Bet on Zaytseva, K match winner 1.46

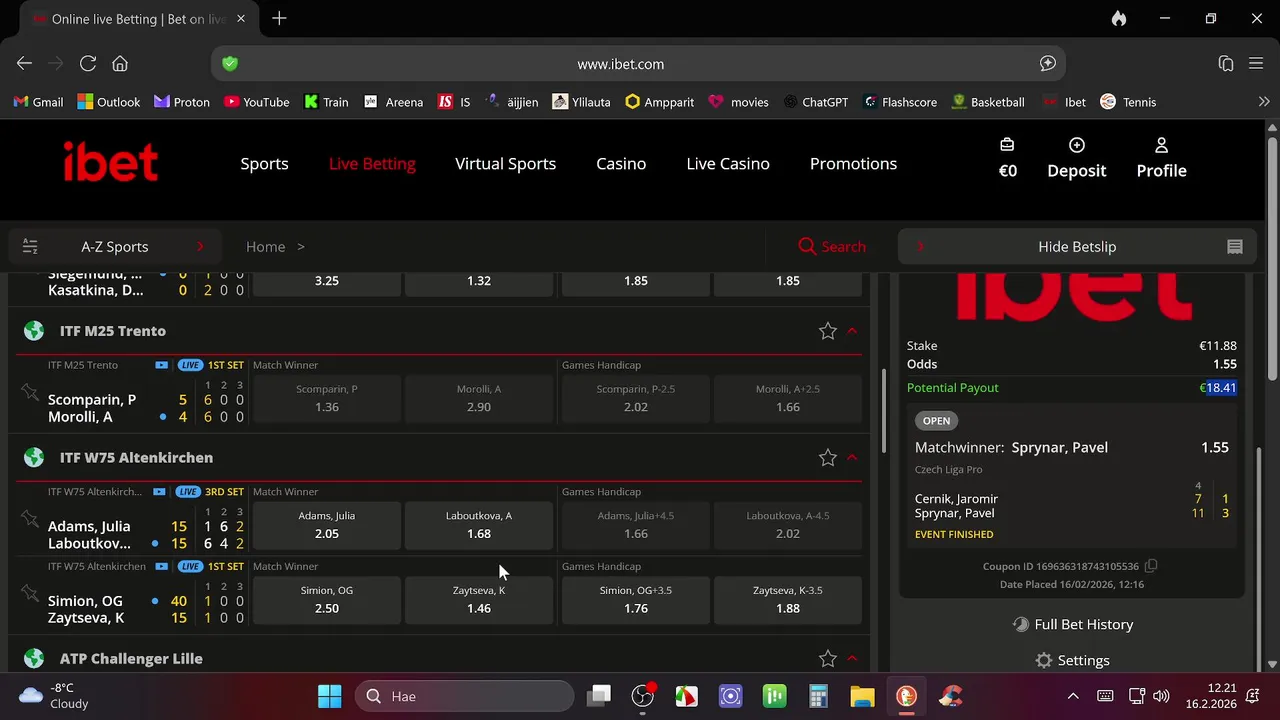click(479, 599)
